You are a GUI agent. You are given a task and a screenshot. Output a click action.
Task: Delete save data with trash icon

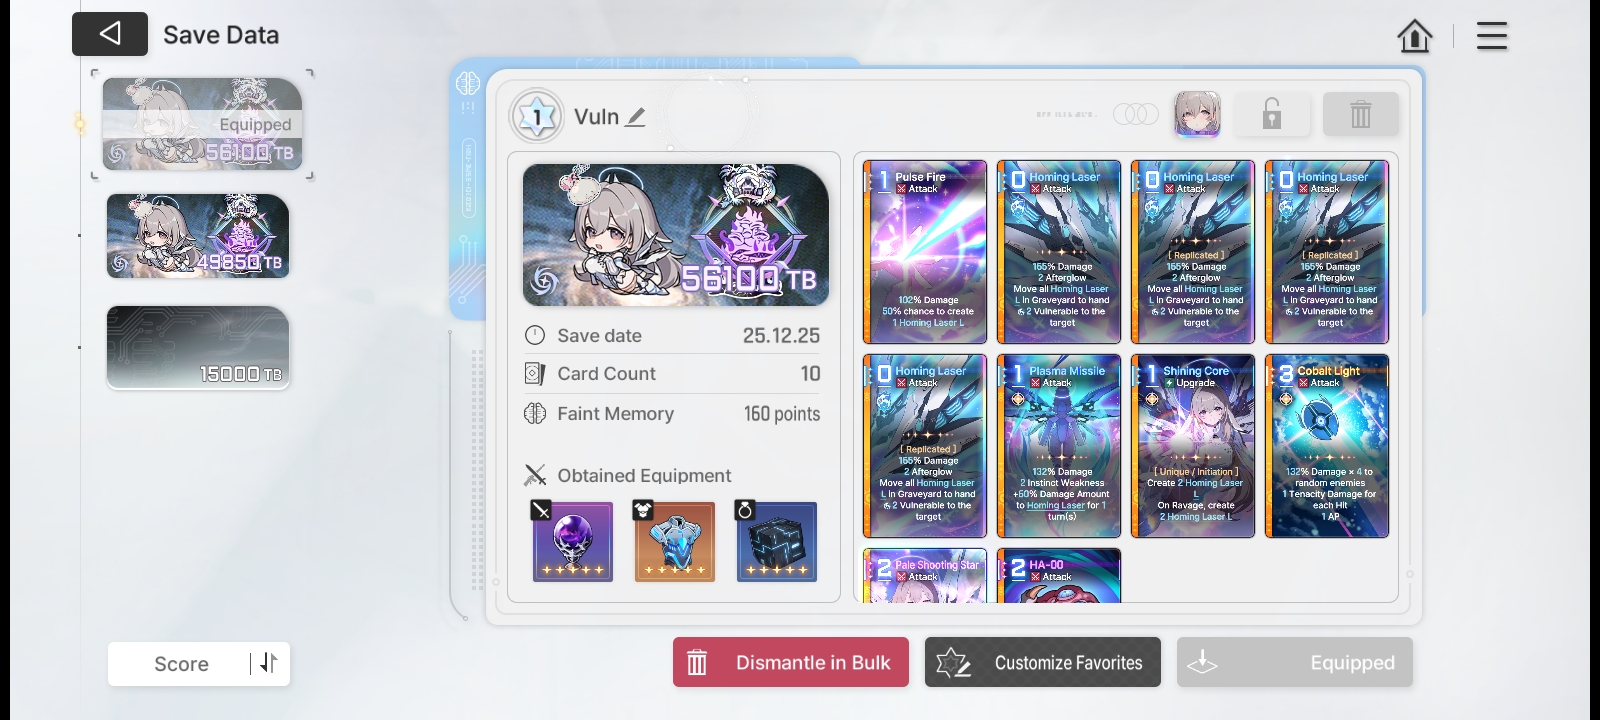tap(1361, 114)
